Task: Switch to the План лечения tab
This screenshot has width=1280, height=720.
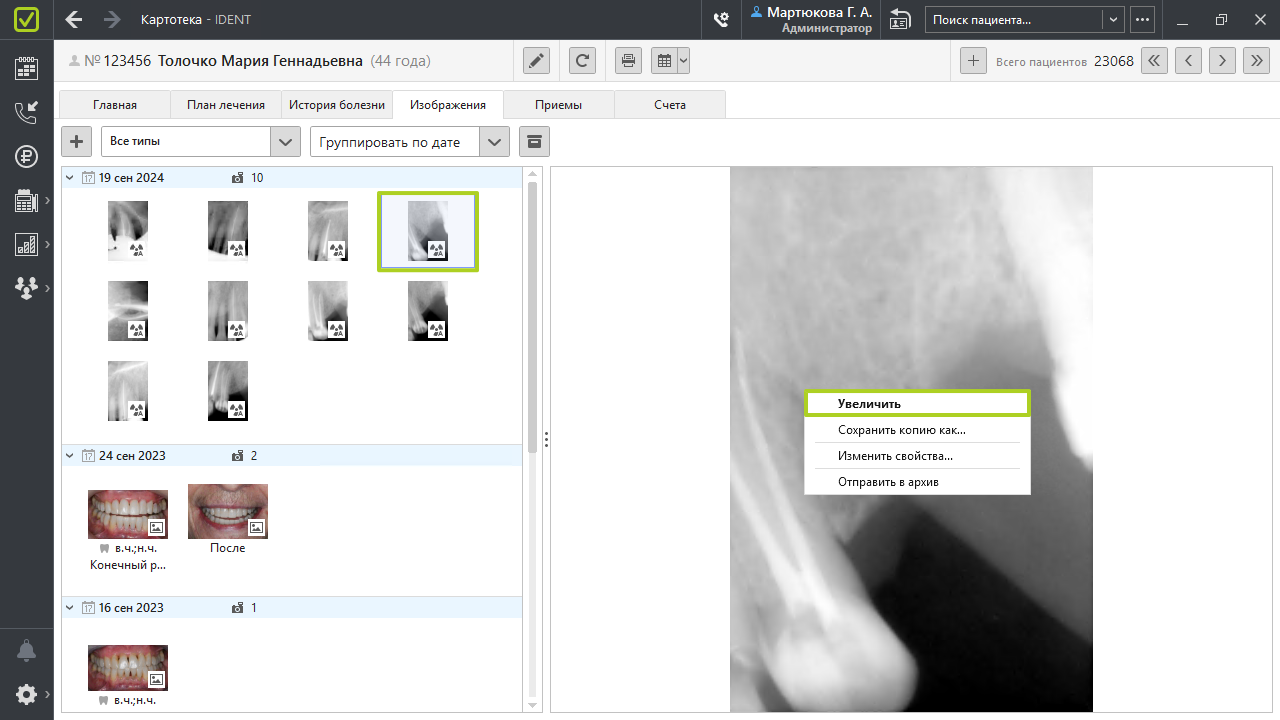Action: click(x=226, y=105)
